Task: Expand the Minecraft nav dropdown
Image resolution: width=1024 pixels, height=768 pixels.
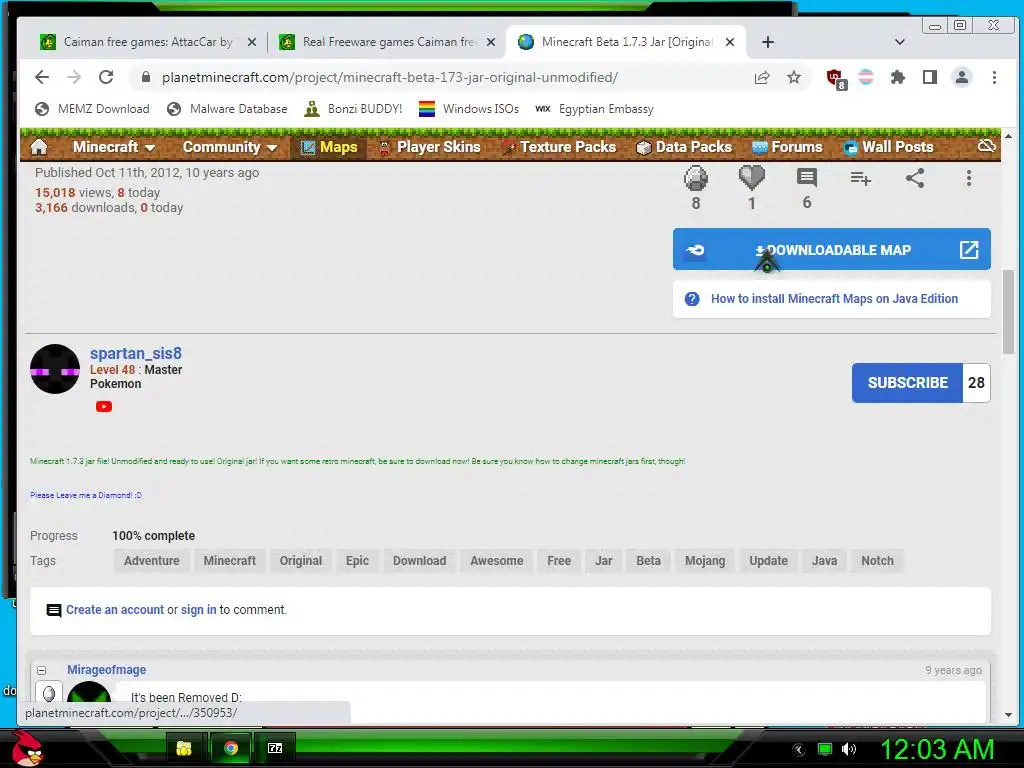Action: click(114, 147)
